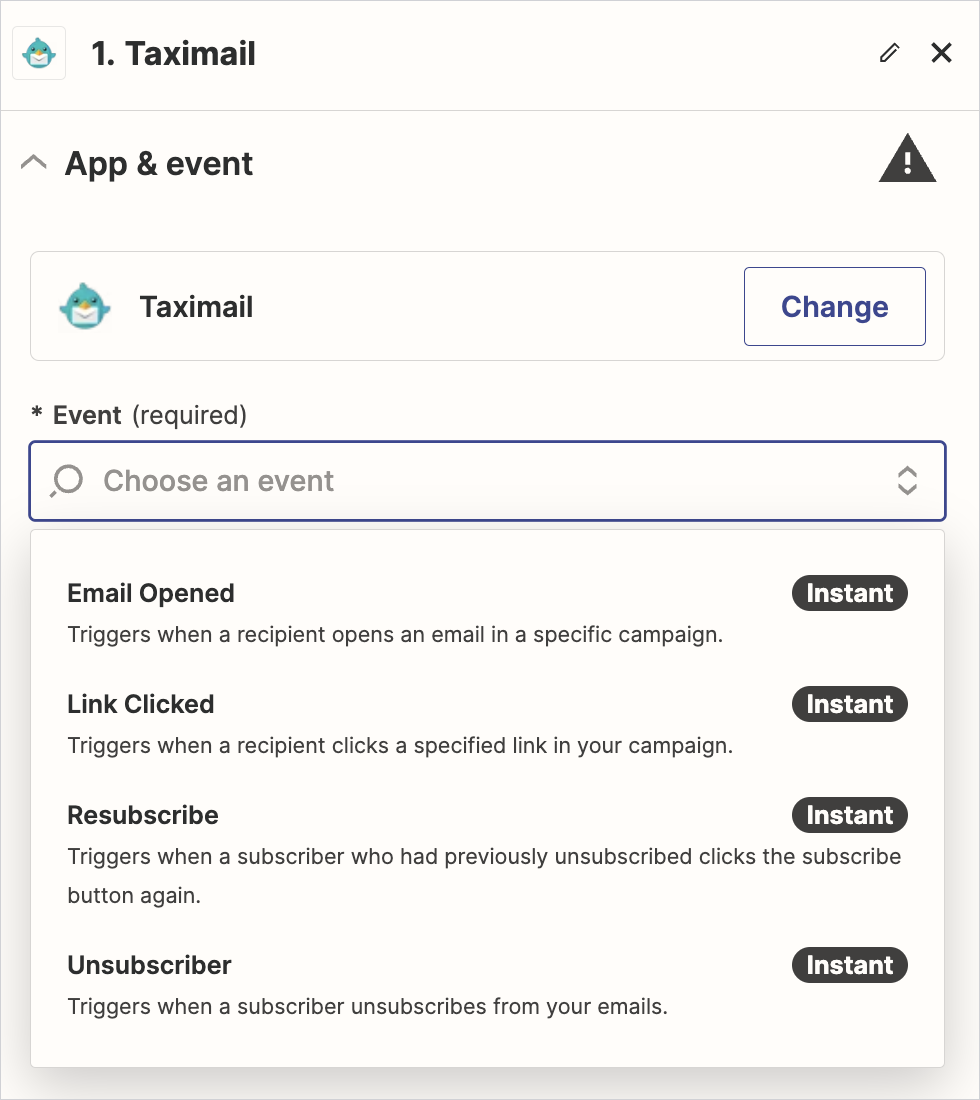Click the App & event heading text
The width and height of the screenshot is (980, 1100).
(x=159, y=164)
